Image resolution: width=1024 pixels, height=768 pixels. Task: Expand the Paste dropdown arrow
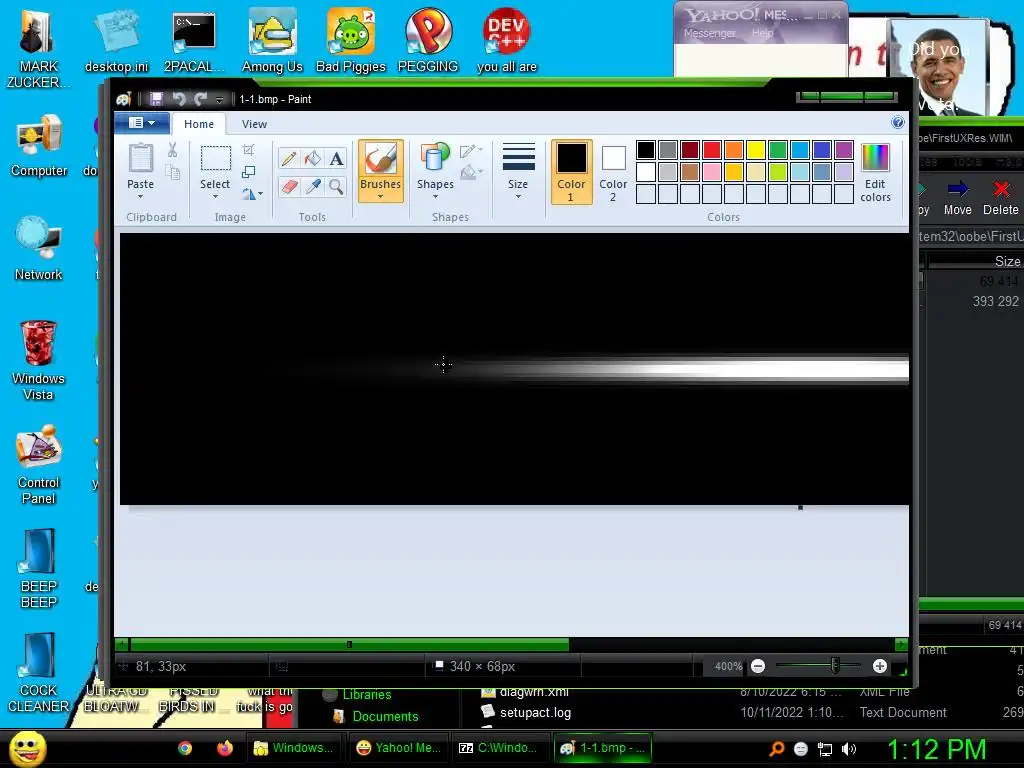[x=140, y=196]
